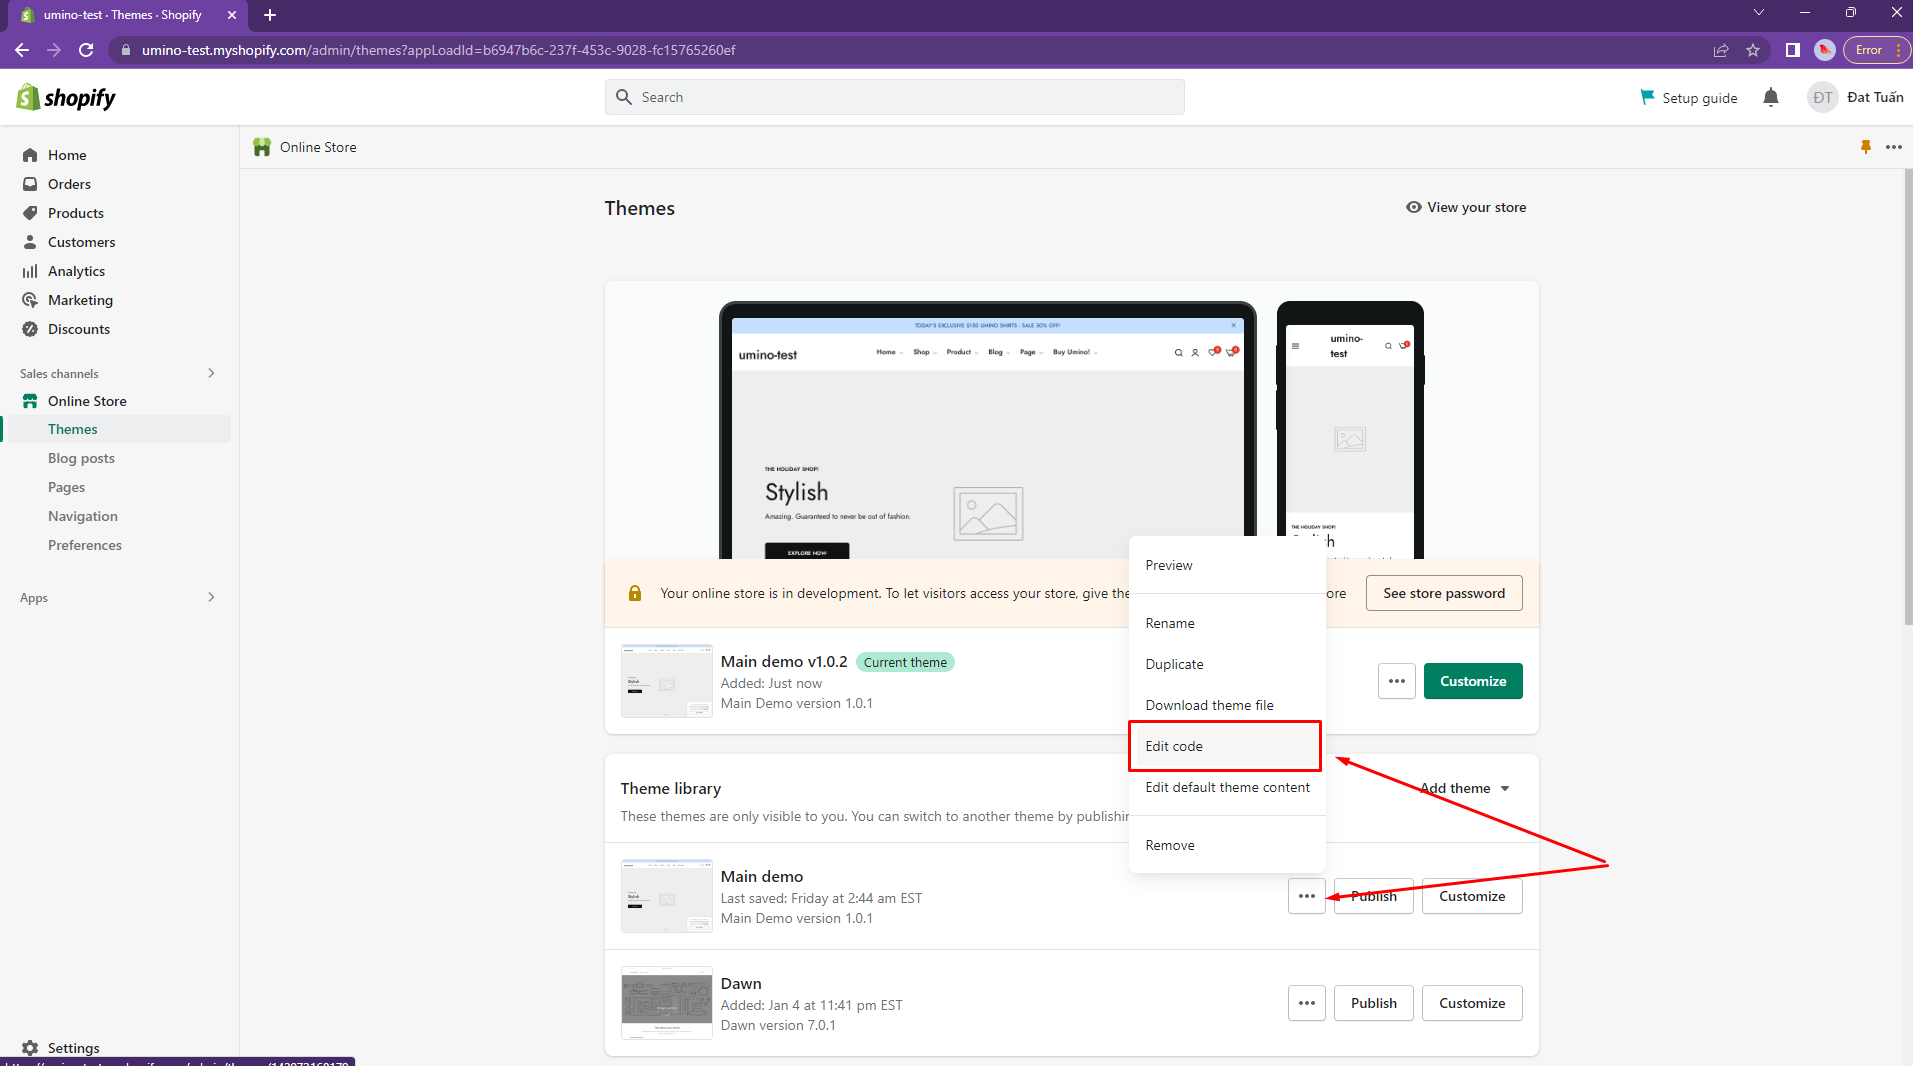
Task: Close the umino-test Themes browser tab
Action: pos(232,15)
